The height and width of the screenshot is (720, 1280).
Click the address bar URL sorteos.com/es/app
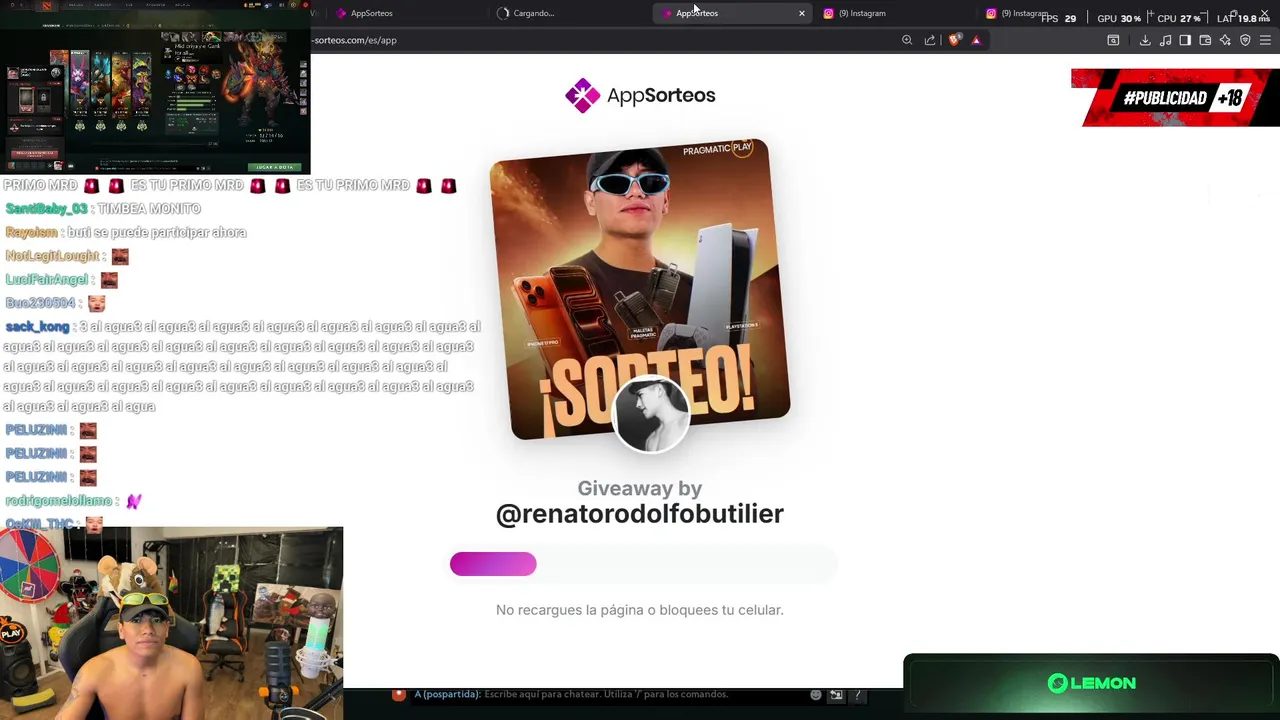point(355,40)
